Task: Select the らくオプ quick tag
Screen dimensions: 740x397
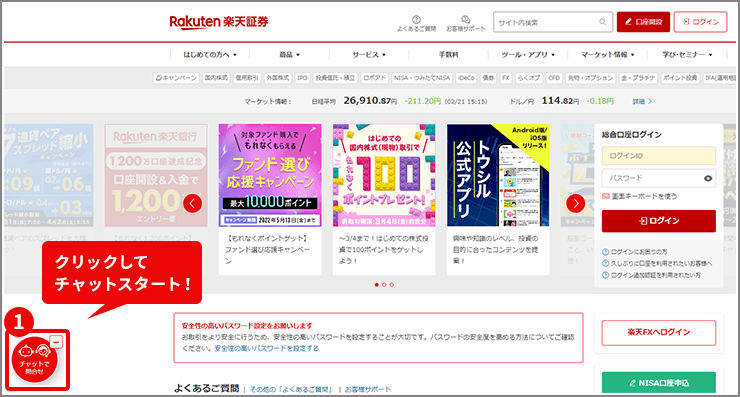Action: pyautogui.click(x=529, y=78)
